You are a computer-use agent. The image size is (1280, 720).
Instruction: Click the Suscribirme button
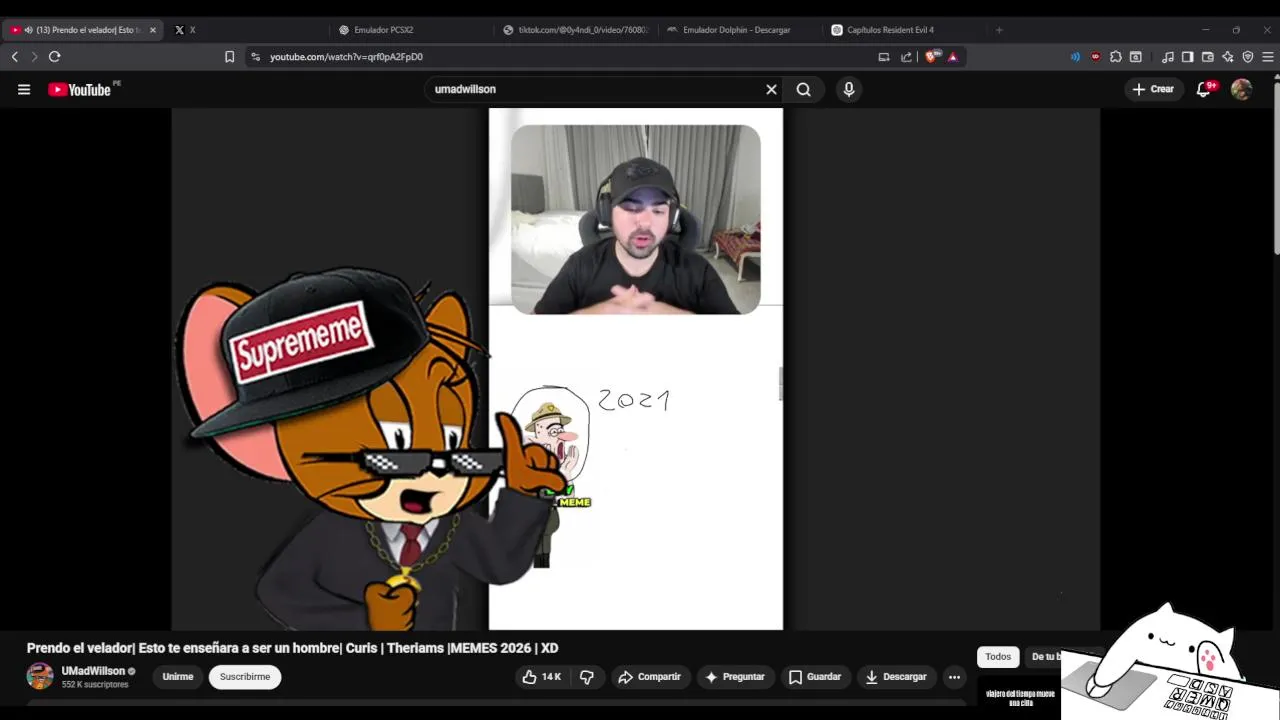point(245,677)
